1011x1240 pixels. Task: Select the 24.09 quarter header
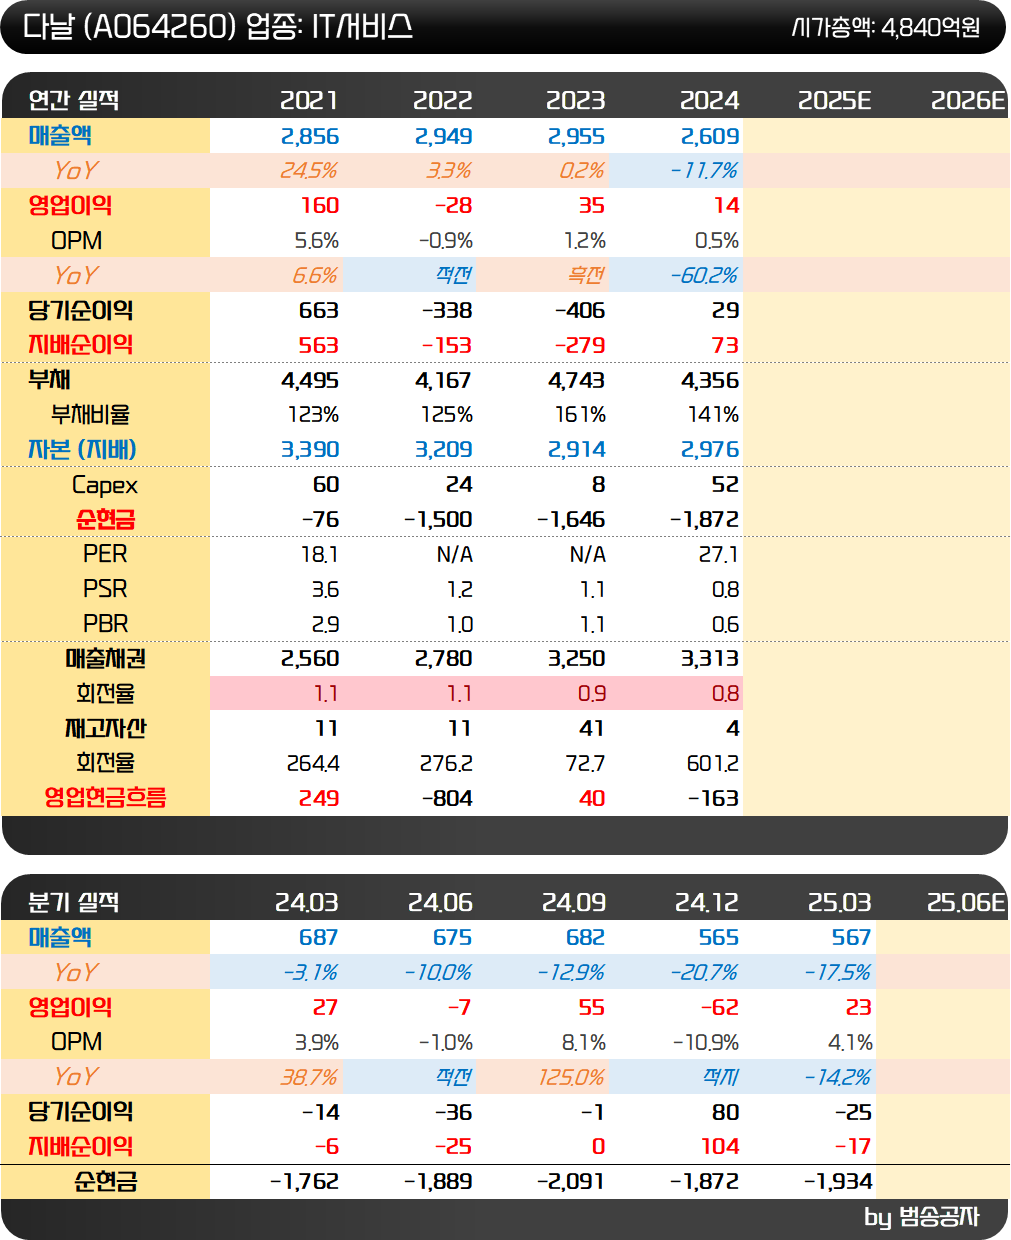pyautogui.click(x=573, y=902)
